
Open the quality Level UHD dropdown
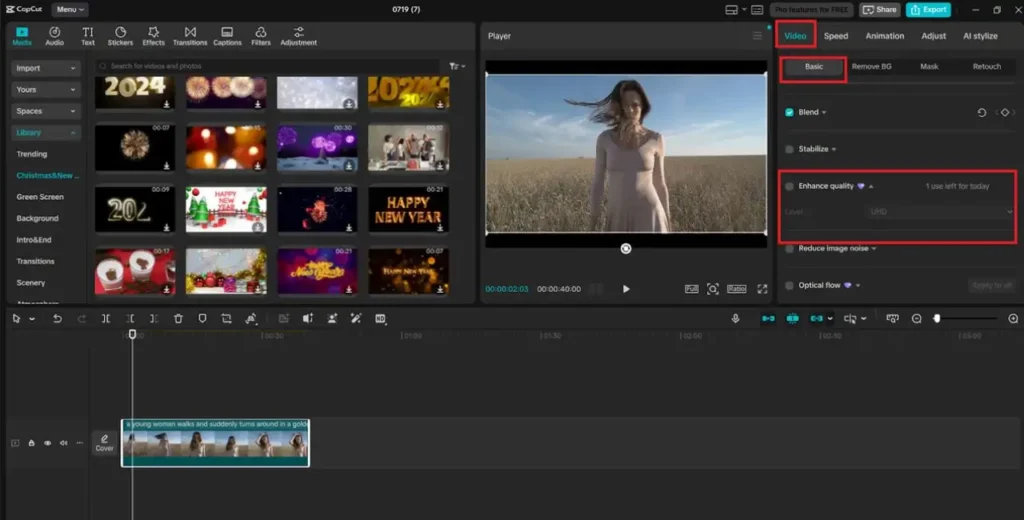point(939,212)
